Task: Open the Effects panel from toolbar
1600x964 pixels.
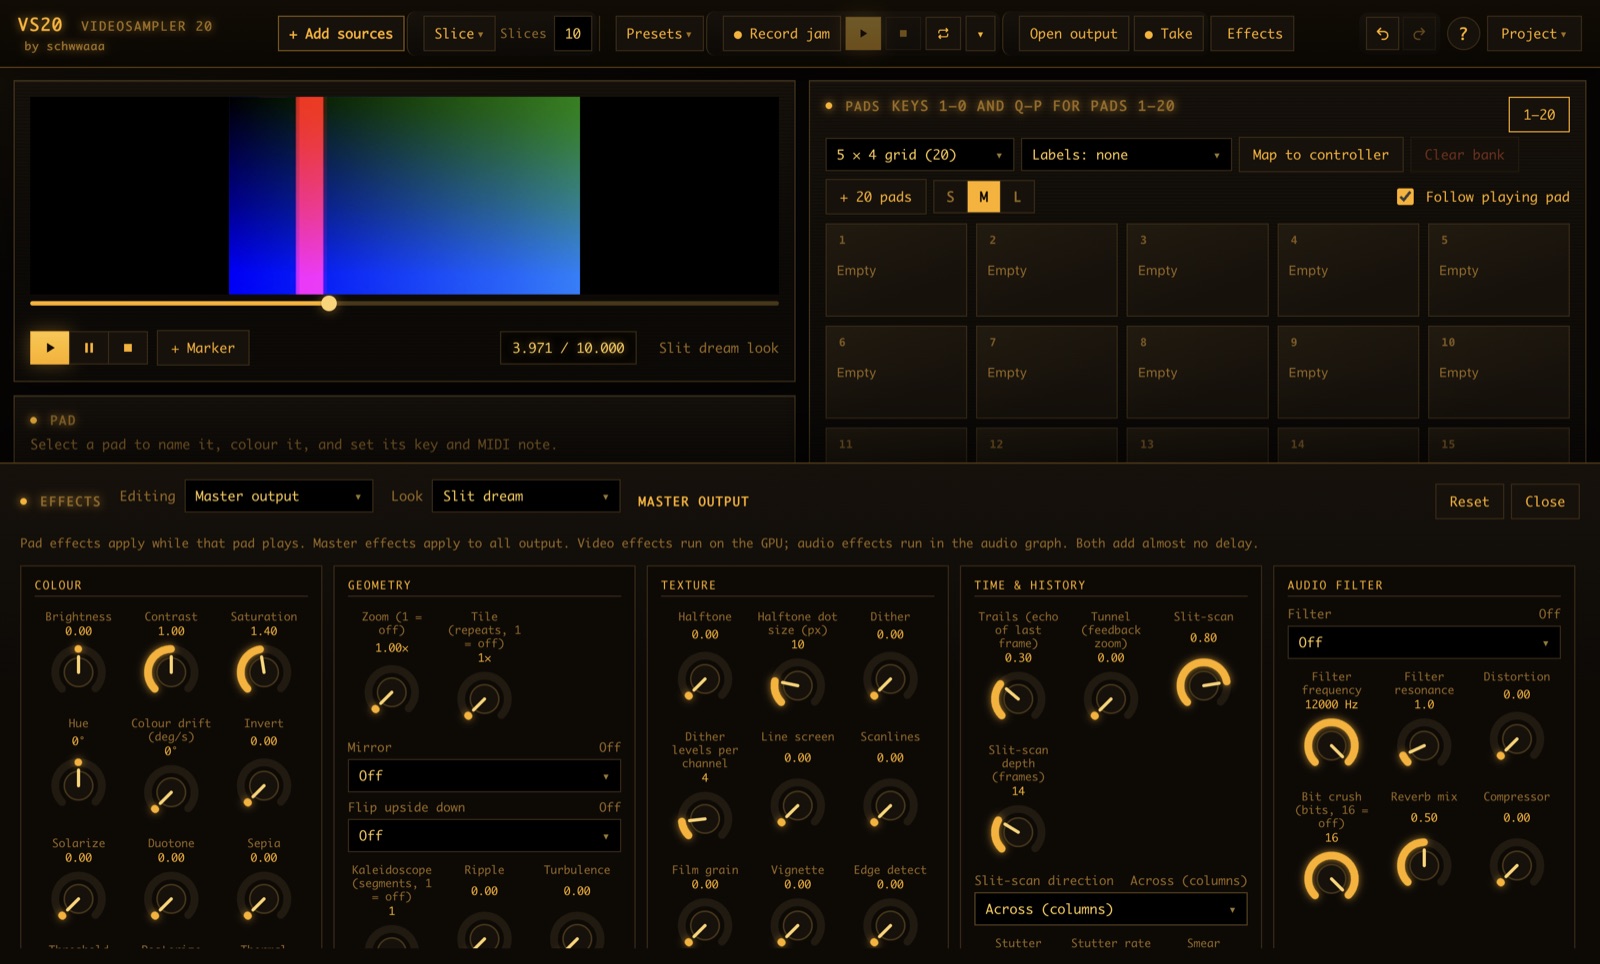Action: pyautogui.click(x=1254, y=34)
